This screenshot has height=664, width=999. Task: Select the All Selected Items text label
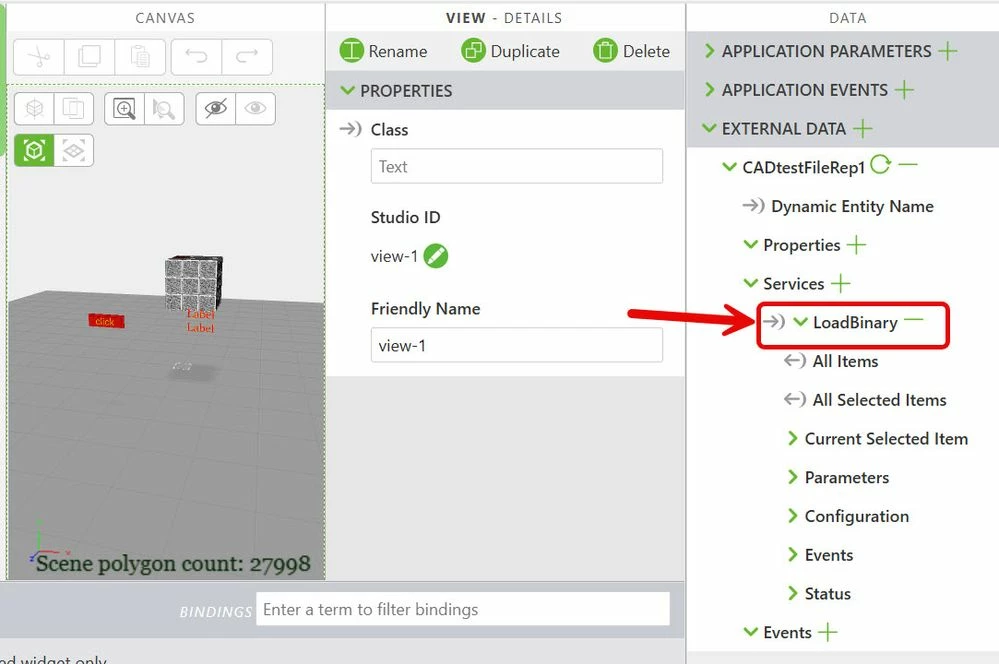click(879, 400)
